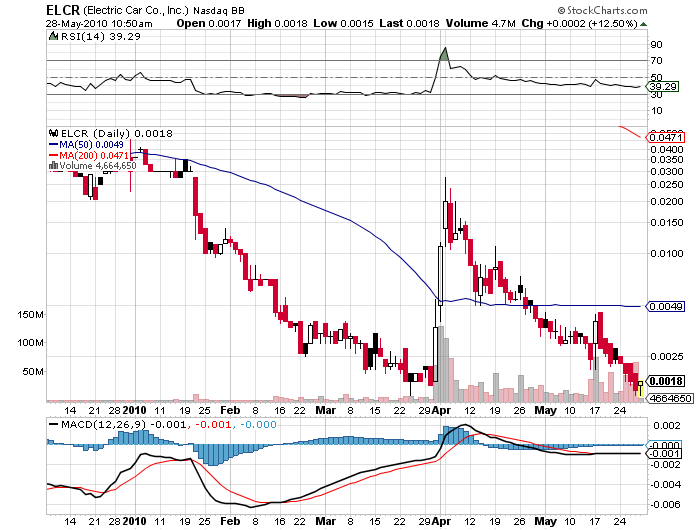
Task: Click the bold 0.0018 last price tag
Action: (x=666, y=381)
